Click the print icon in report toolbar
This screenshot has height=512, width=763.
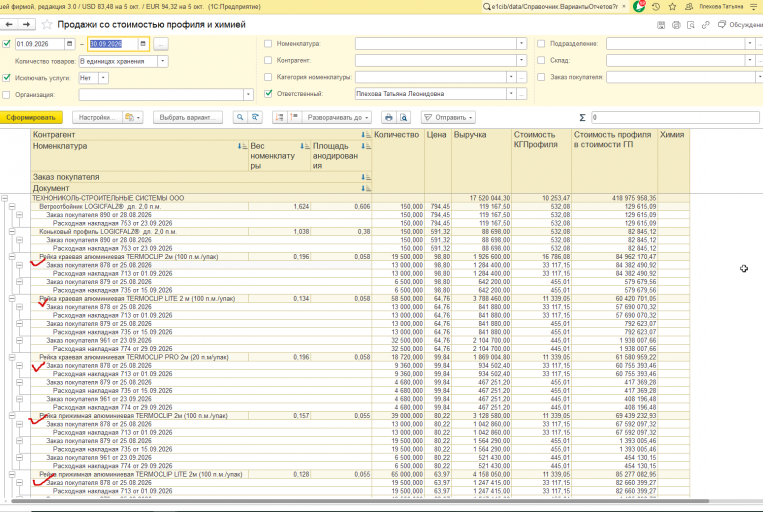coord(388,117)
